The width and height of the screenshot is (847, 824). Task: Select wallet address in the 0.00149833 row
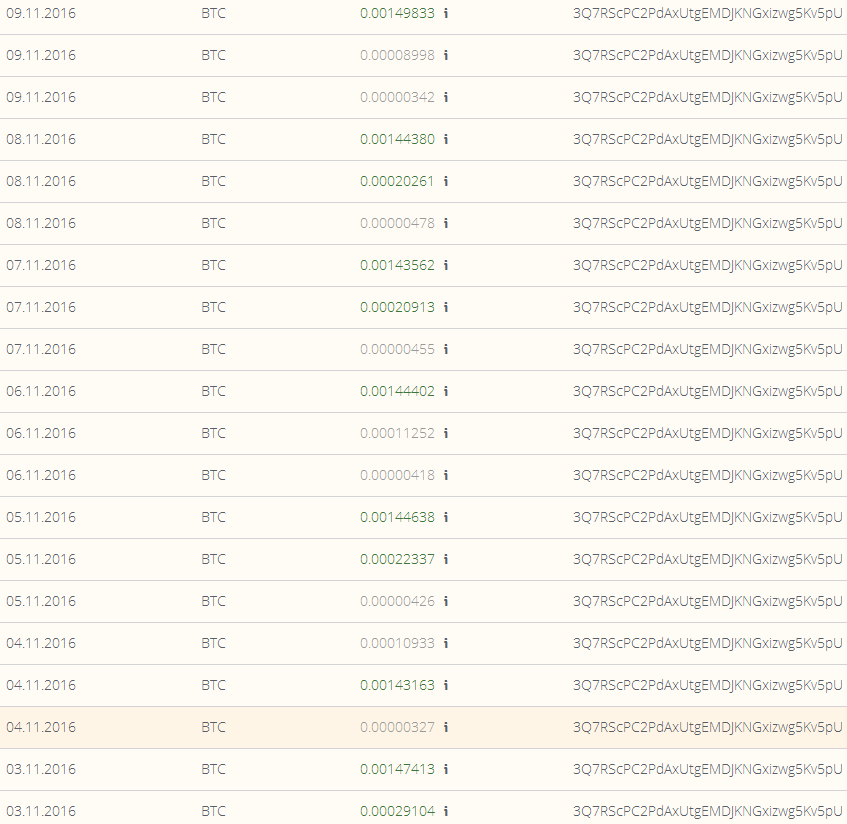(708, 14)
